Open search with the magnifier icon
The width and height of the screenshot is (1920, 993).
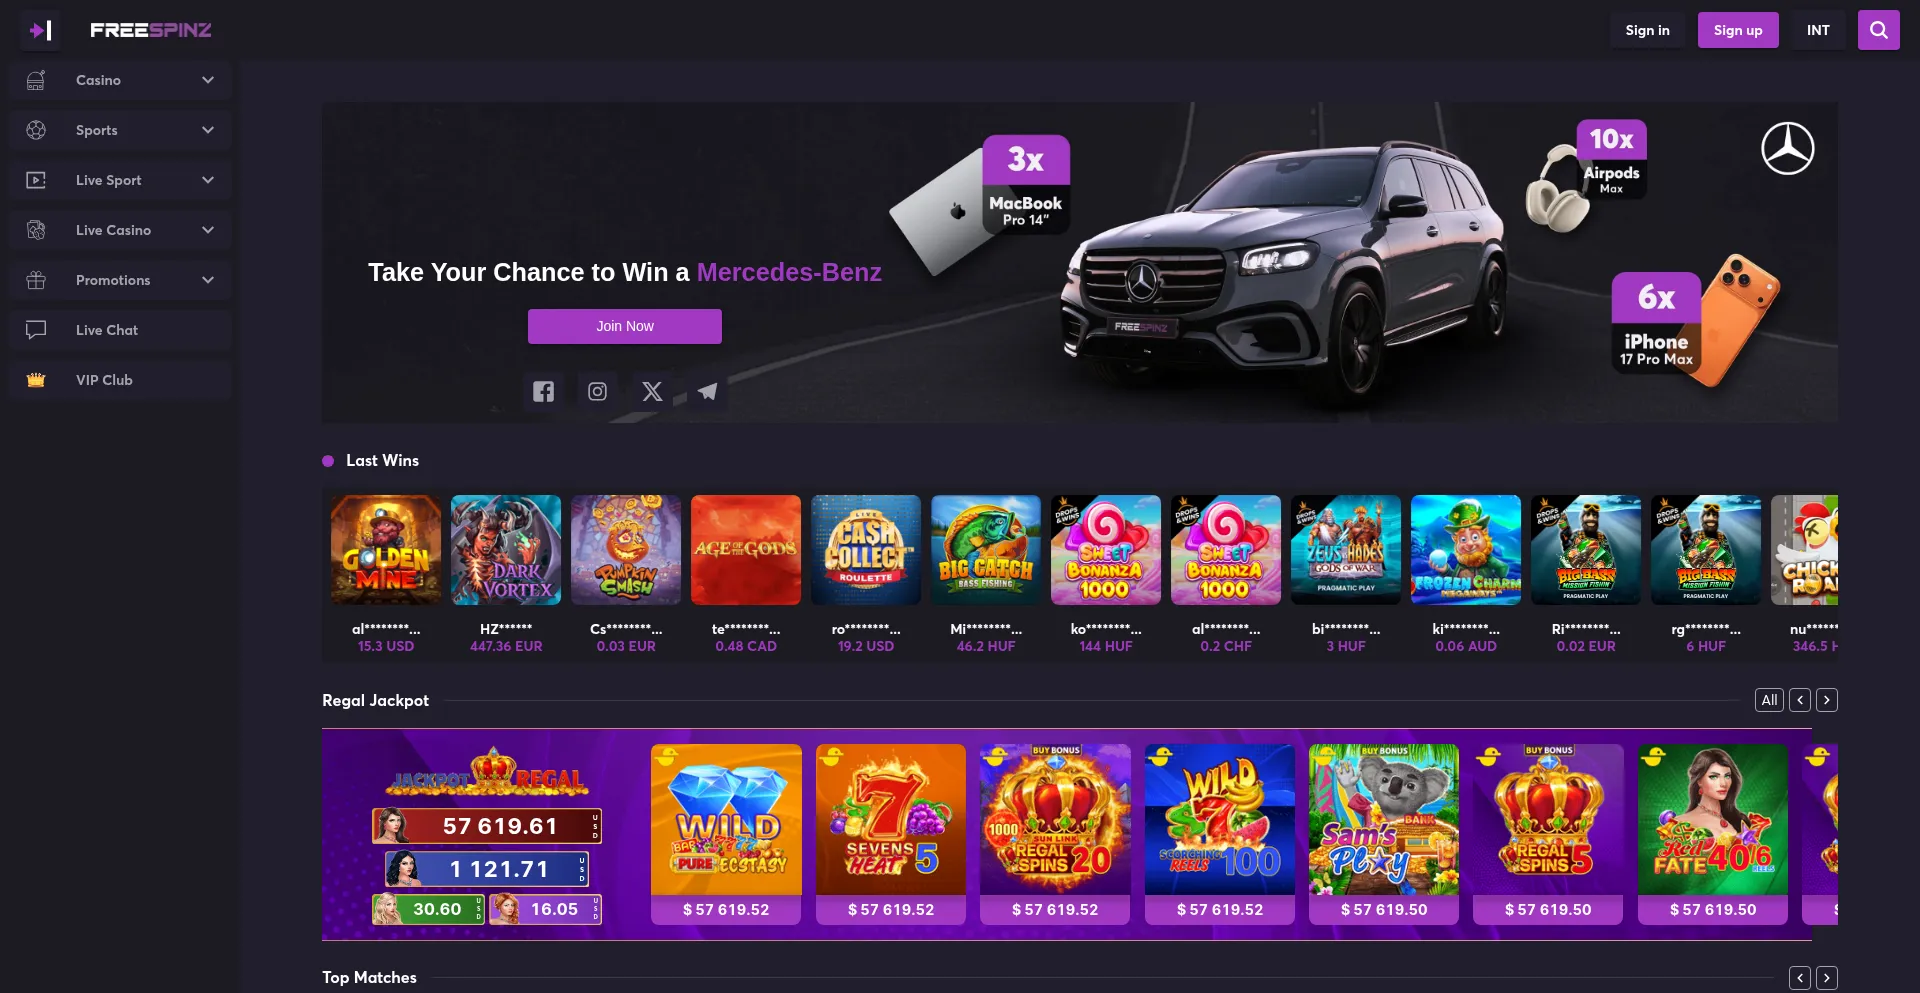[1878, 30]
